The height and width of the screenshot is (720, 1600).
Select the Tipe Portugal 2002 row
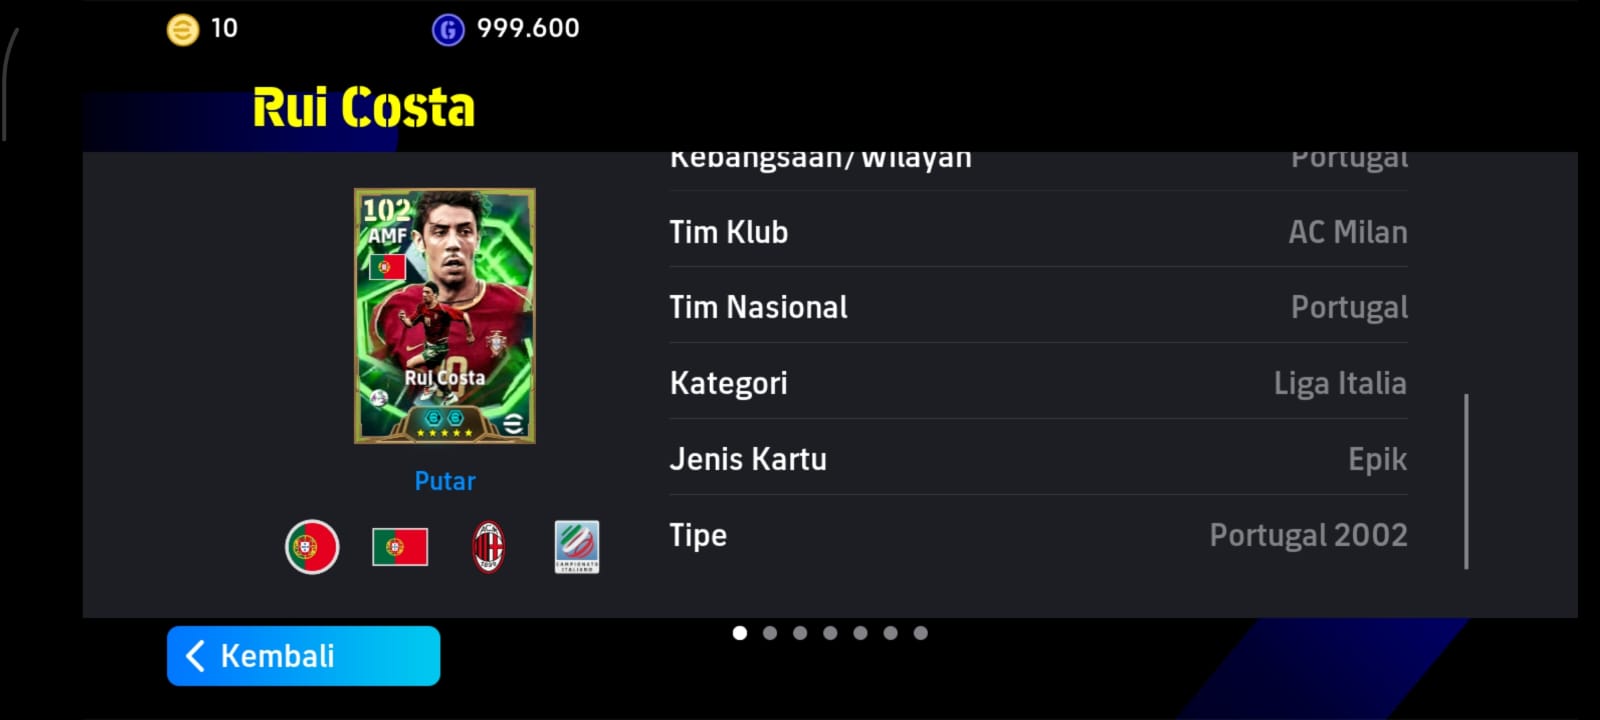pyautogui.click(x=1038, y=535)
